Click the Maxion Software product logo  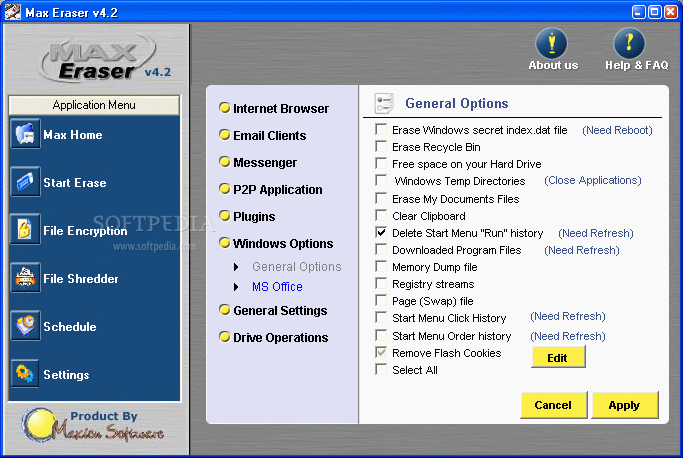tap(92, 425)
